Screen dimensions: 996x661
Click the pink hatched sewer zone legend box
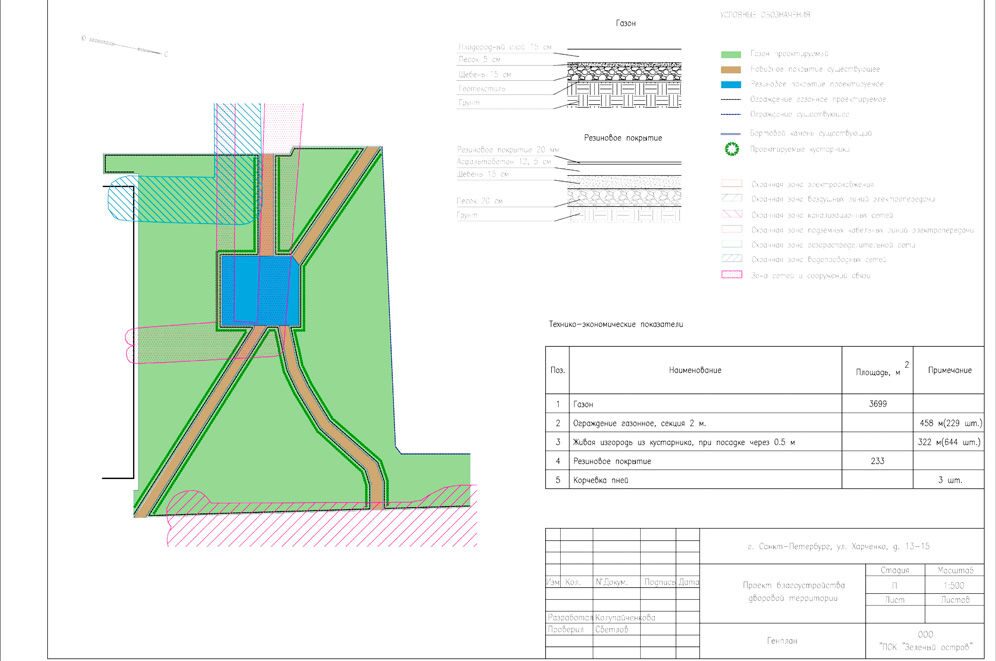coord(730,214)
